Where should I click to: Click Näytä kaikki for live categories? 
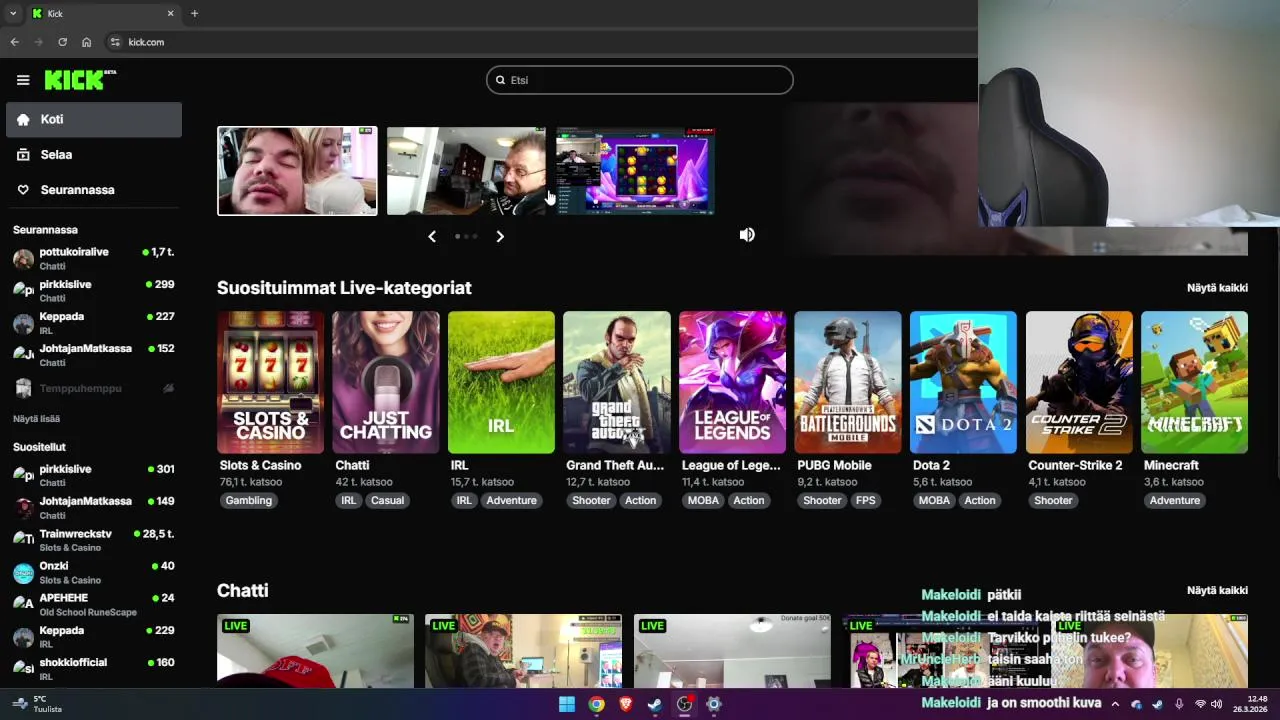(1217, 288)
